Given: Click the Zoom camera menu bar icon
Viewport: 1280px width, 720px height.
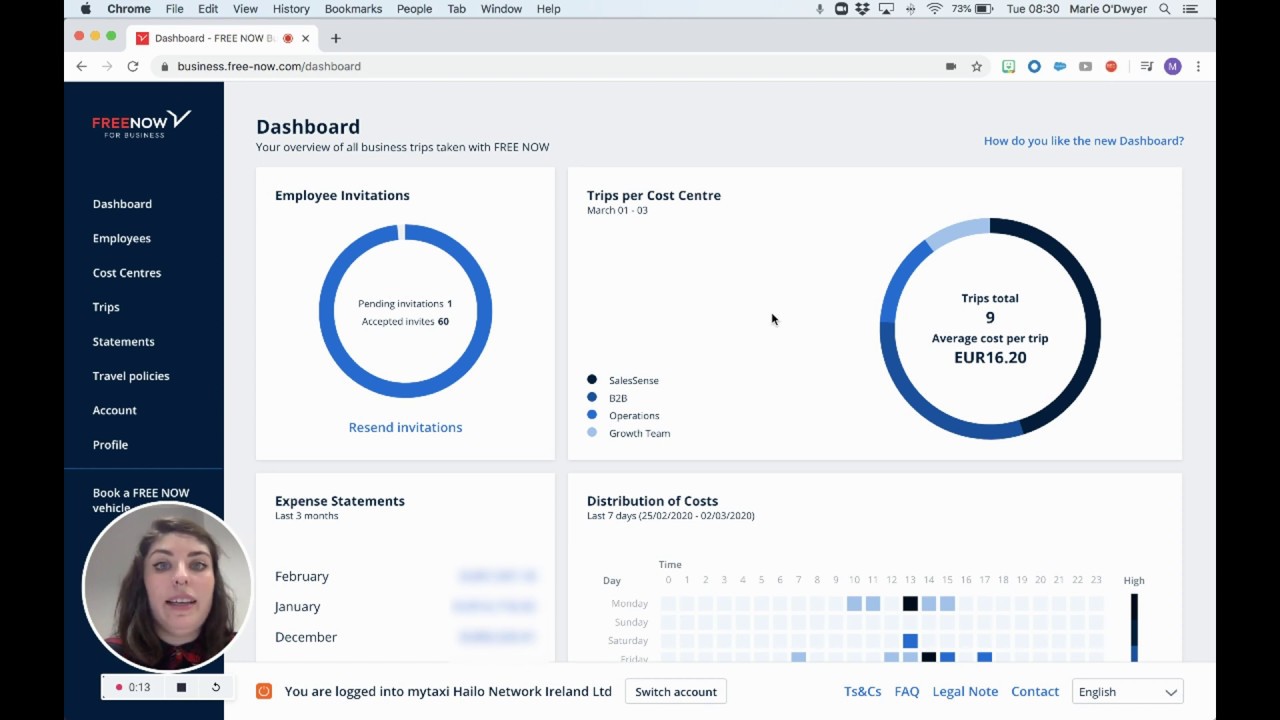Looking at the screenshot, I should pos(841,9).
